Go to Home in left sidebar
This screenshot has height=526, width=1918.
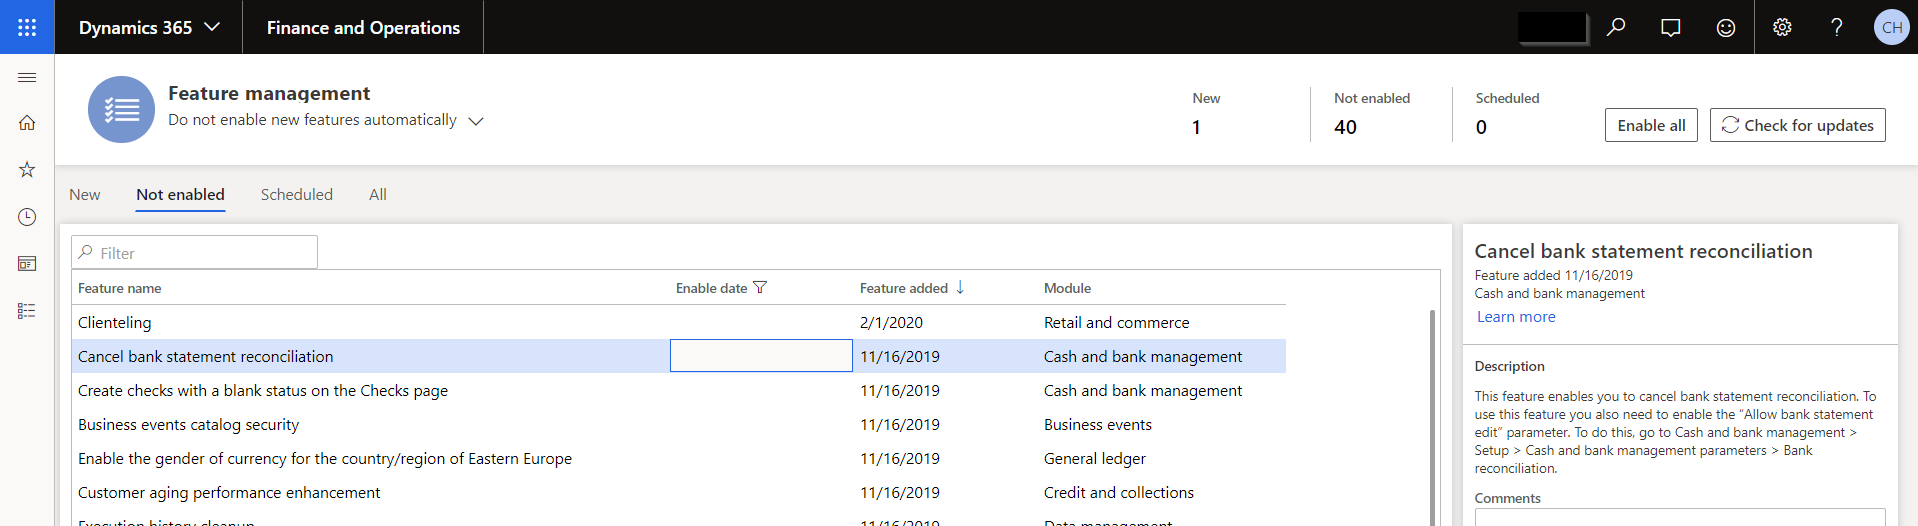(x=27, y=123)
